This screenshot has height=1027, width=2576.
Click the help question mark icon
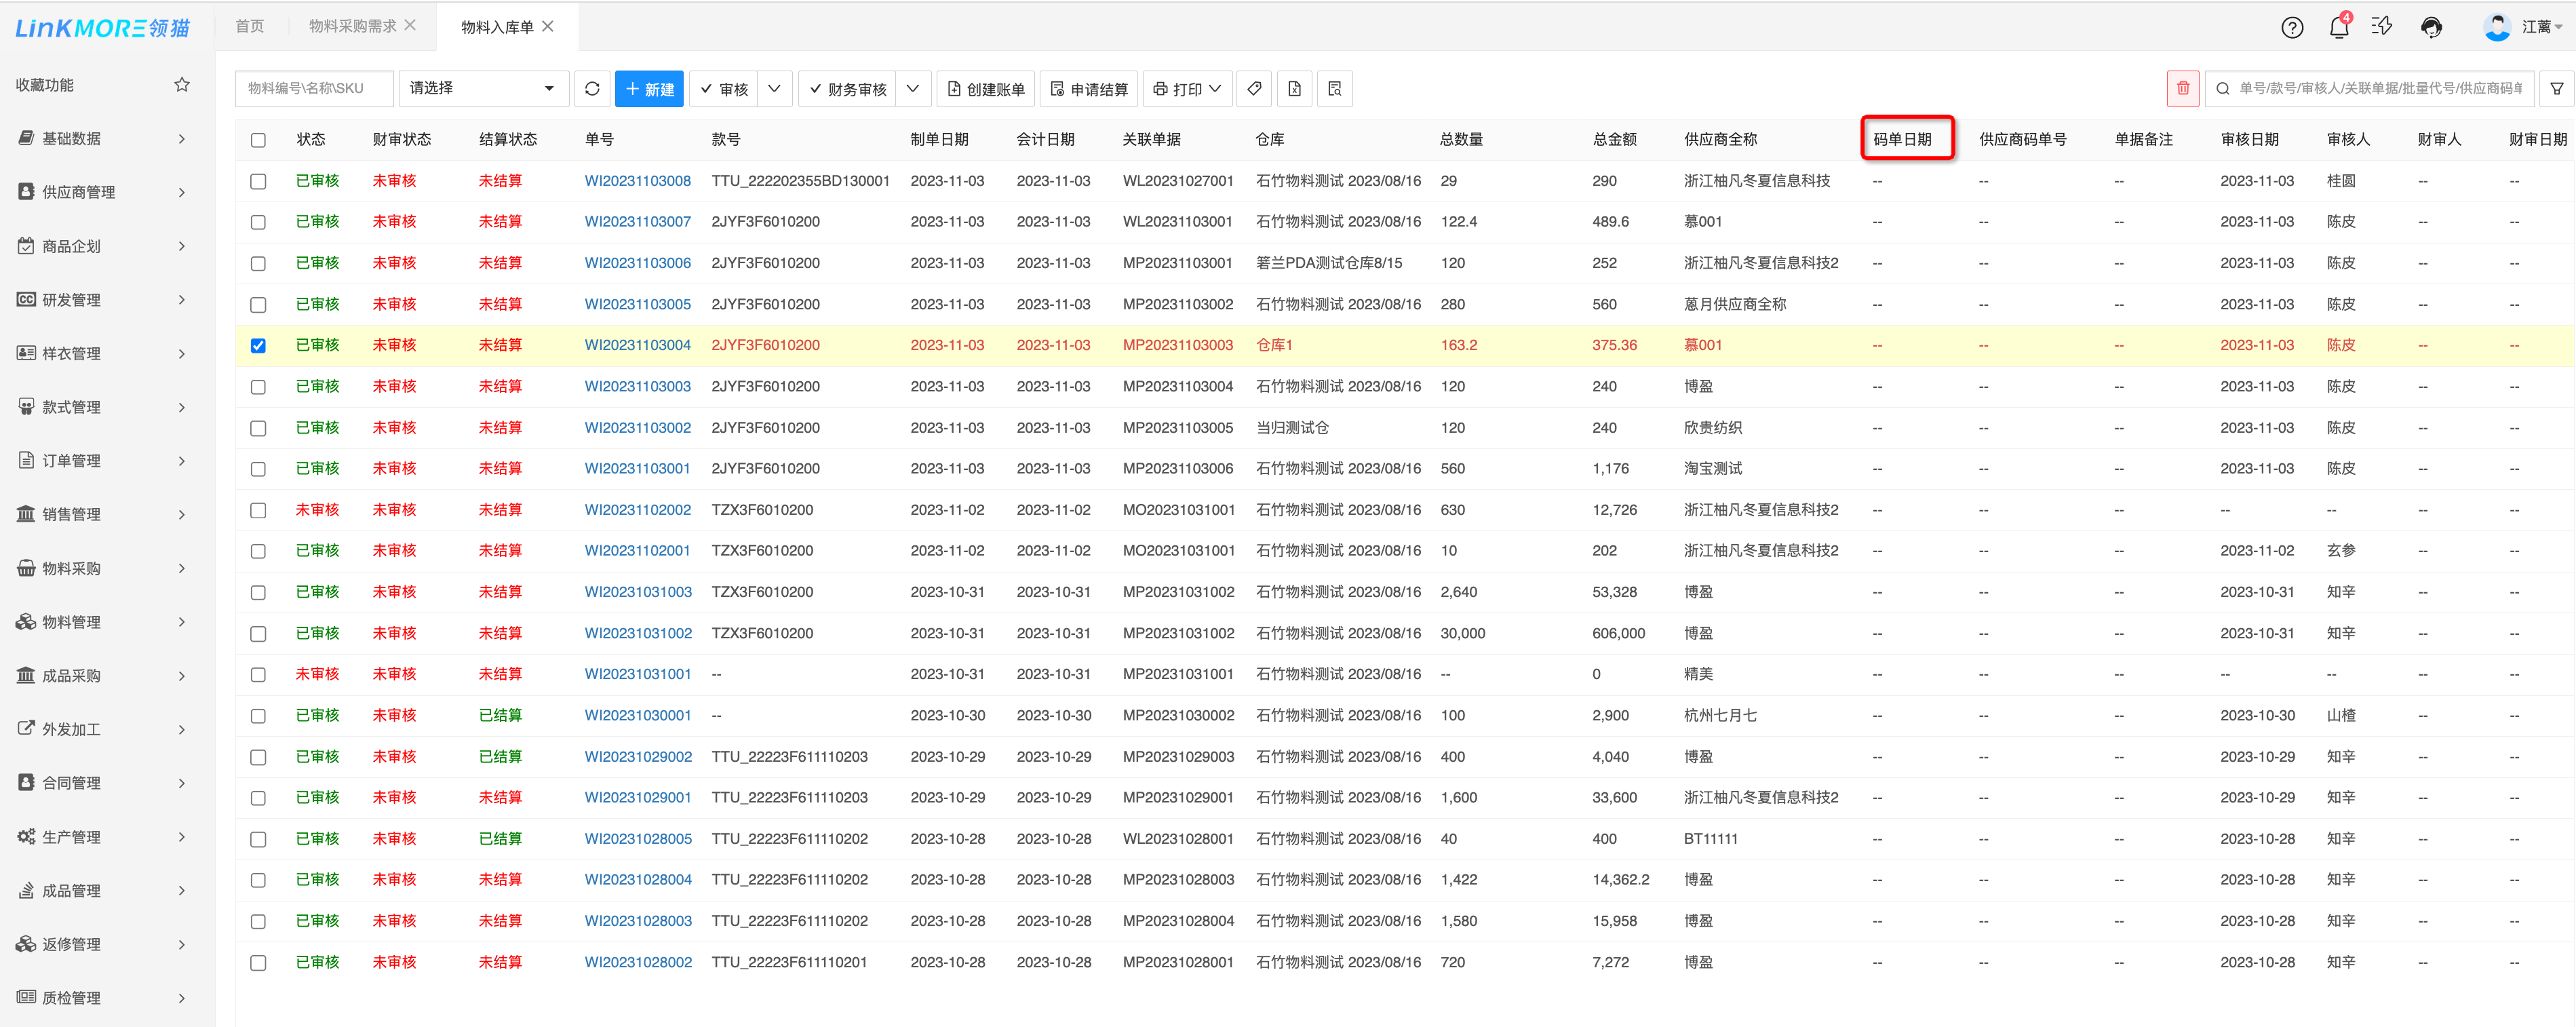[2292, 27]
